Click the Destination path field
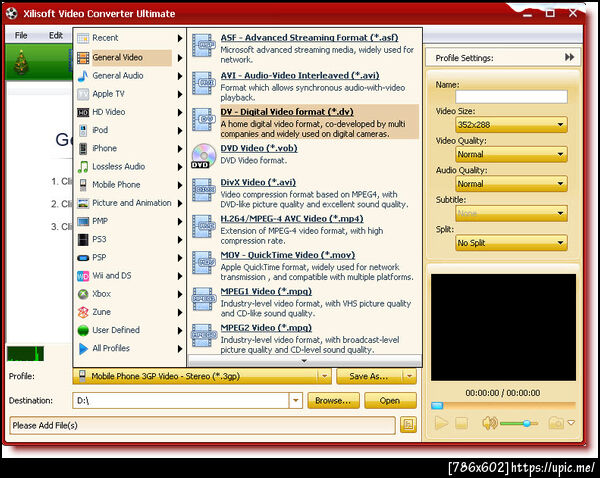This screenshot has height=478, width=600. tap(181, 401)
